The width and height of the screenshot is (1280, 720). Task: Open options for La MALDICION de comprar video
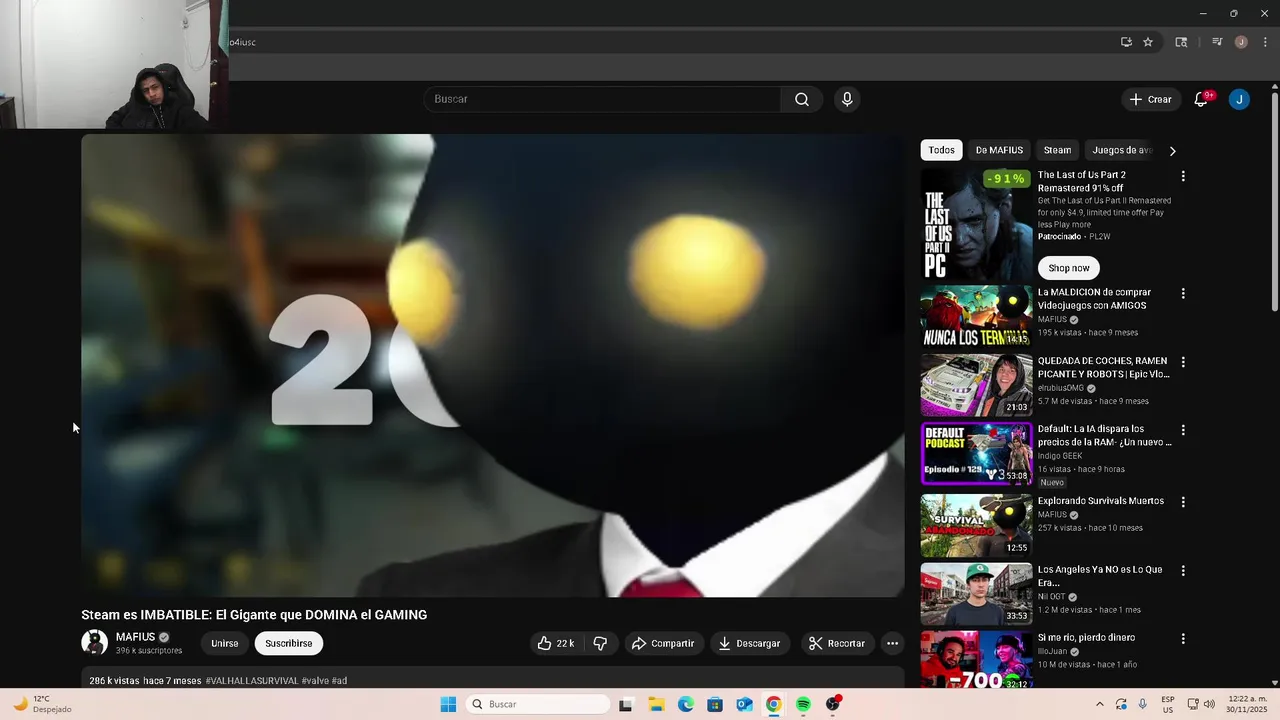pos(1183,294)
